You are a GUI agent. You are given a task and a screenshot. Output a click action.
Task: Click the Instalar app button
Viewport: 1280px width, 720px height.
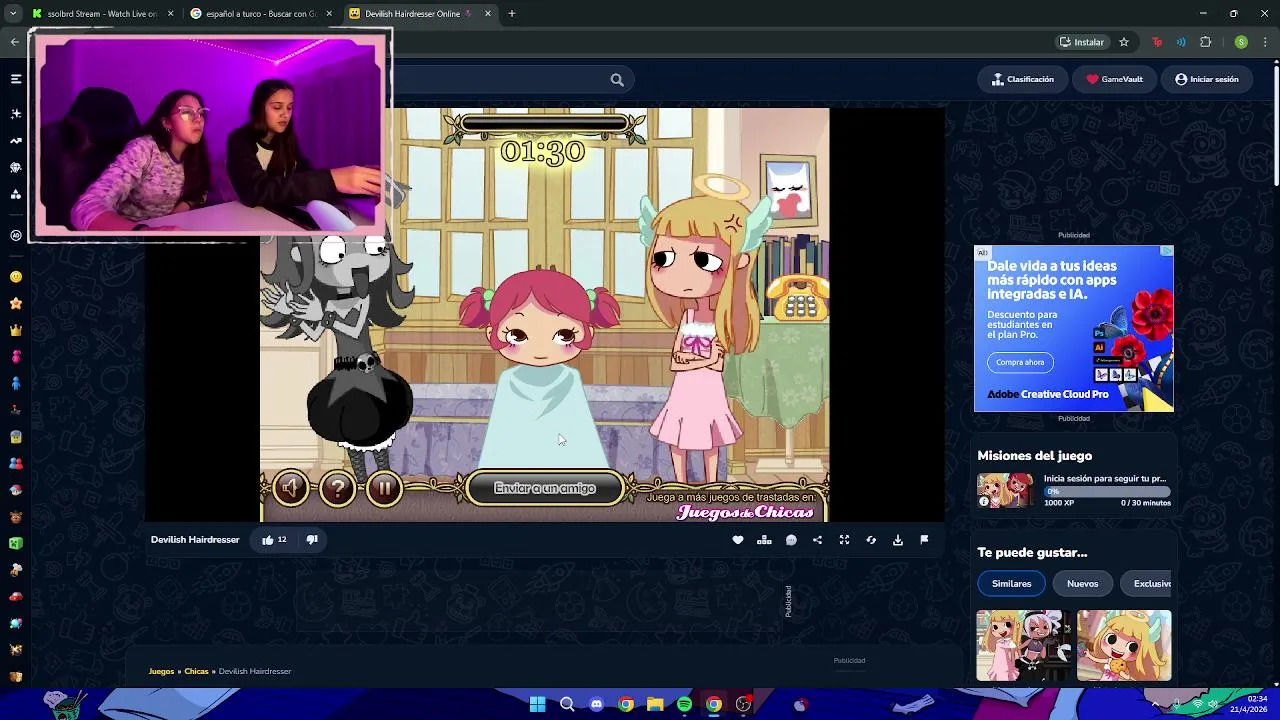(x=1082, y=42)
